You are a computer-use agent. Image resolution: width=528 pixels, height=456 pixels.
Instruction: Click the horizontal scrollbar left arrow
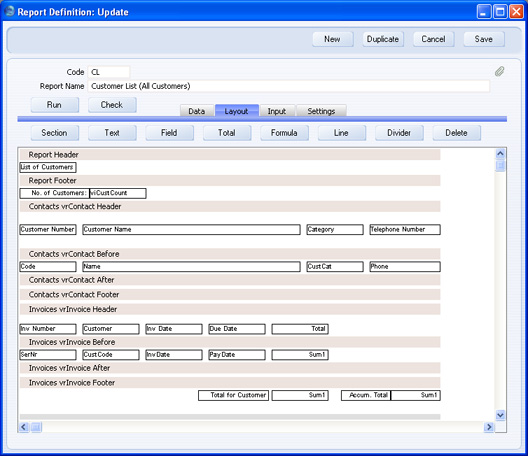(23, 427)
